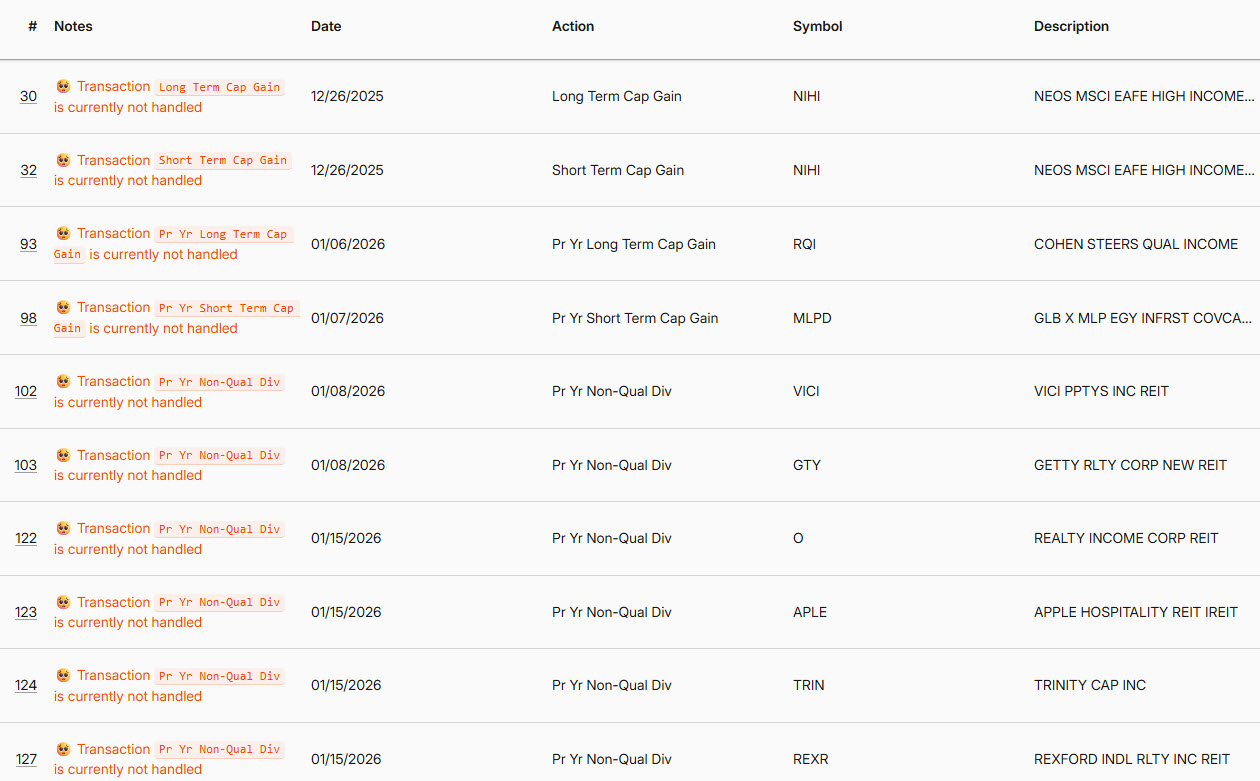Click the warning emoji in row 123
The height and width of the screenshot is (781, 1260).
pyautogui.click(x=63, y=602)
